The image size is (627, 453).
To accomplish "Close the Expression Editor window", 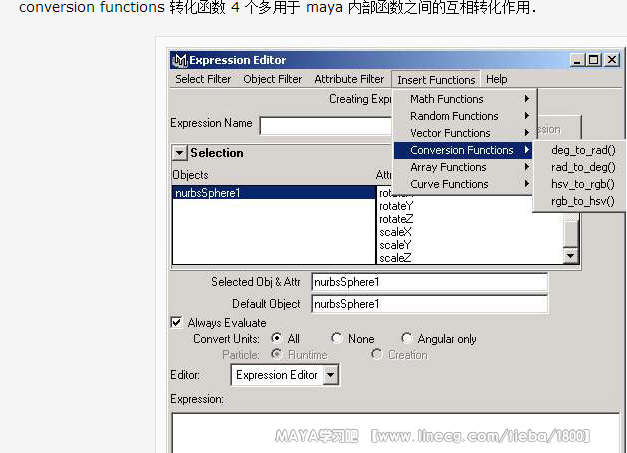I will click(612, 60).
